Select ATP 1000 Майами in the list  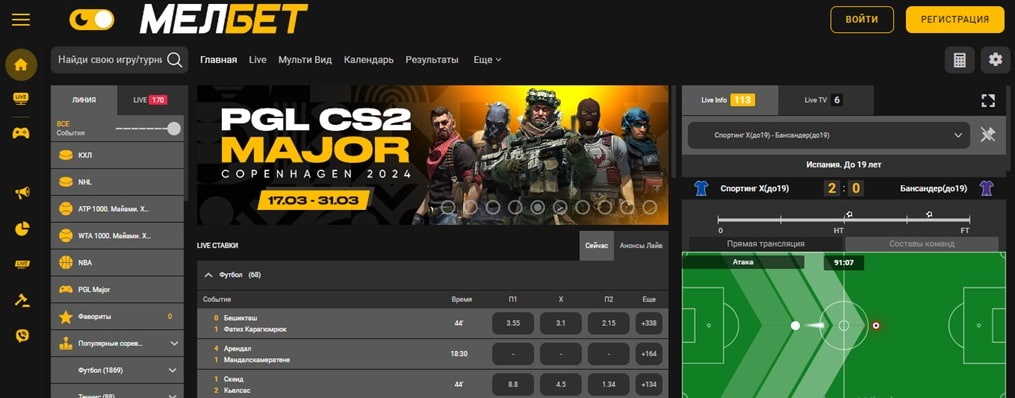pyautogui.click(x=117, y=209)
